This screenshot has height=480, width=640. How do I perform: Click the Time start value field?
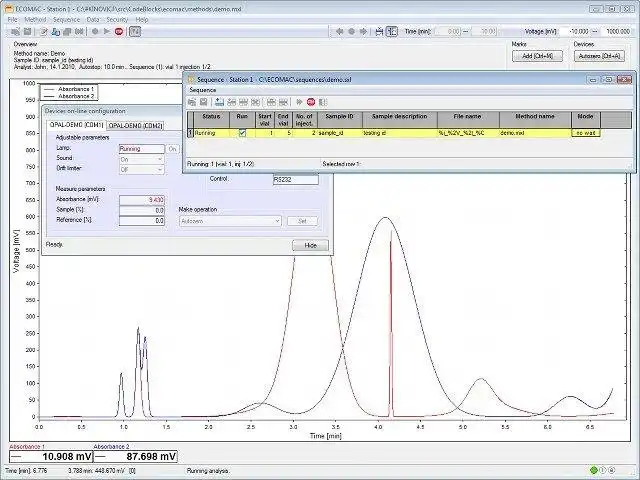(448, 31)
